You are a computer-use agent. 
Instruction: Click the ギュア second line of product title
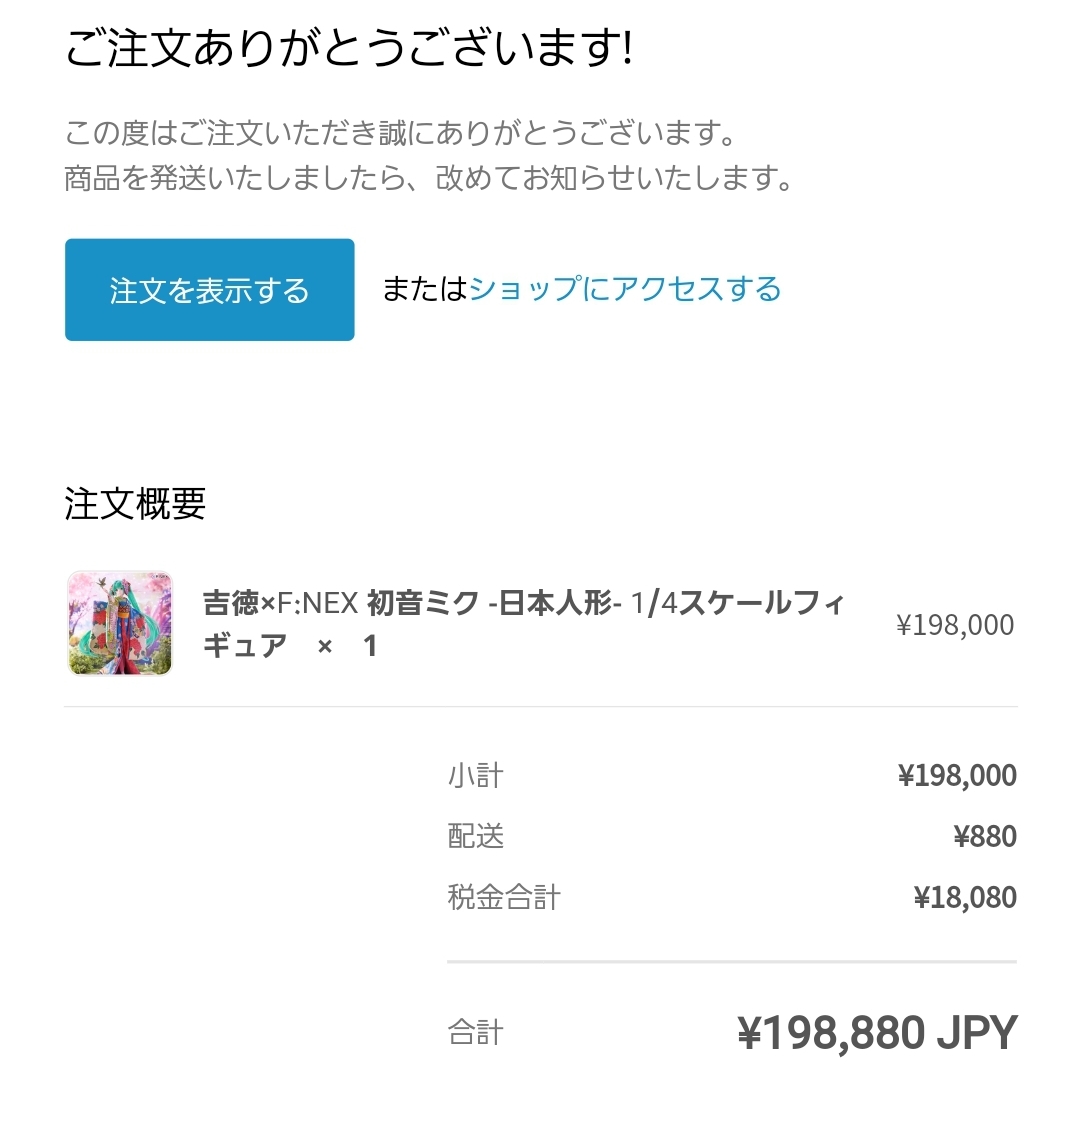tap(245, 646)
